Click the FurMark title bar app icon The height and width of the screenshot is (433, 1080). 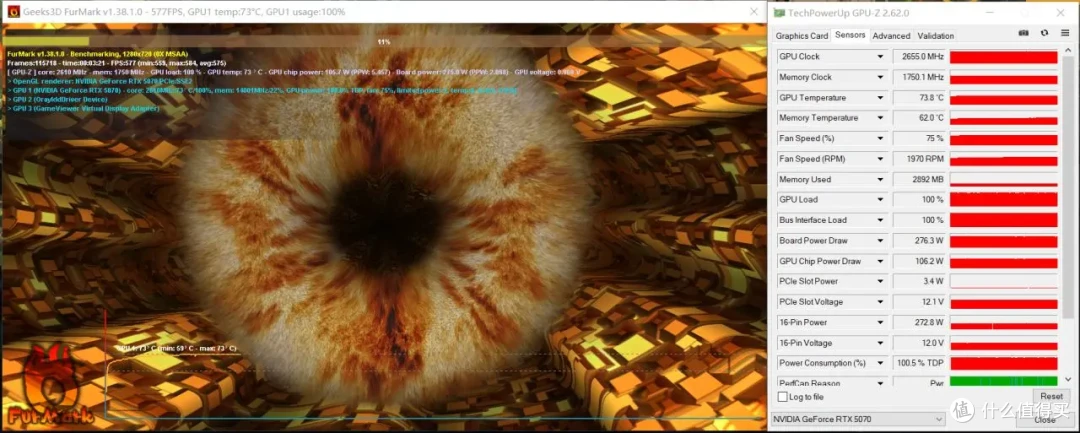[12, 12]
